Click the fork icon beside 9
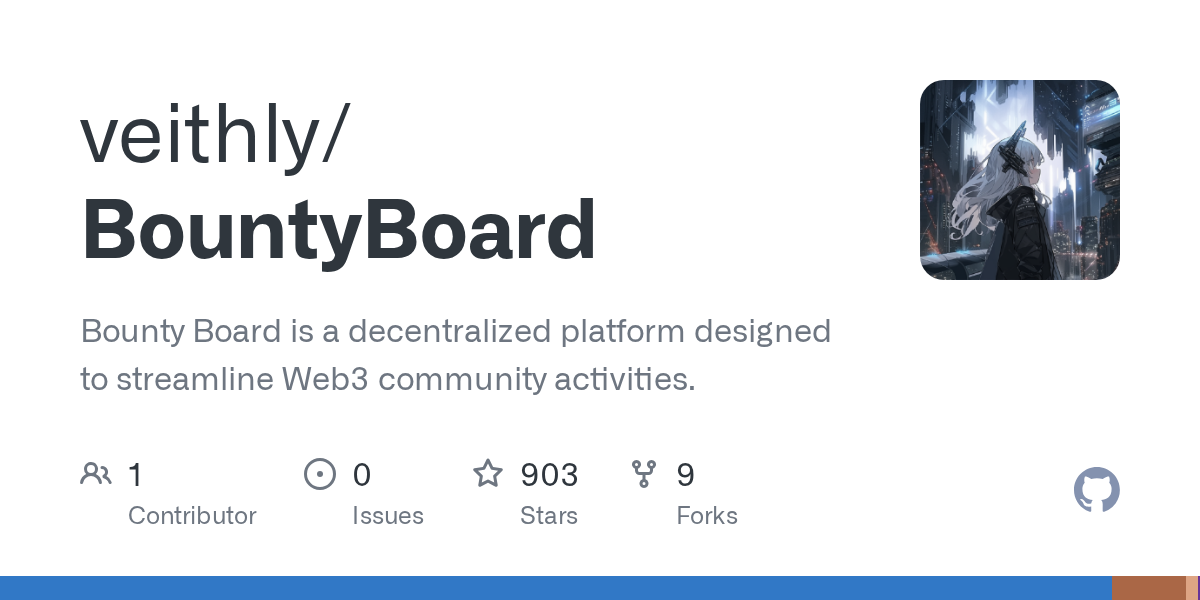The height and width of the screenshot is (600, 1200). click(644, 473)
